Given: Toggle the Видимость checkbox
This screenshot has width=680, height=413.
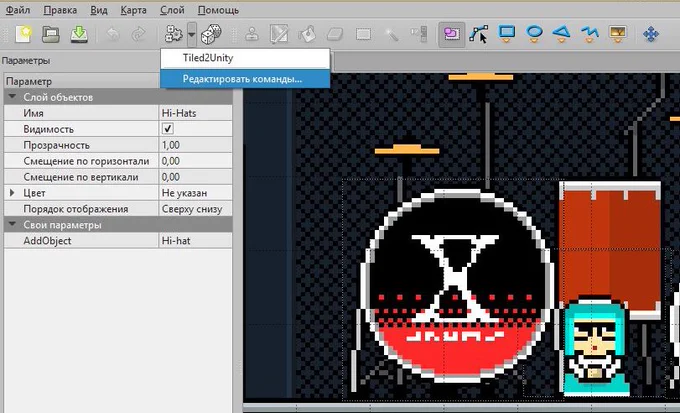Looking at the screenshot, I should click(x=168, y=129).
